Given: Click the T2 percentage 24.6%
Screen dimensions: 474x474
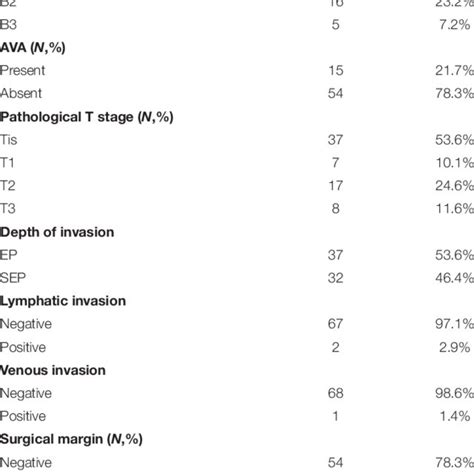Looking at the screenshot, I should 454,186.
